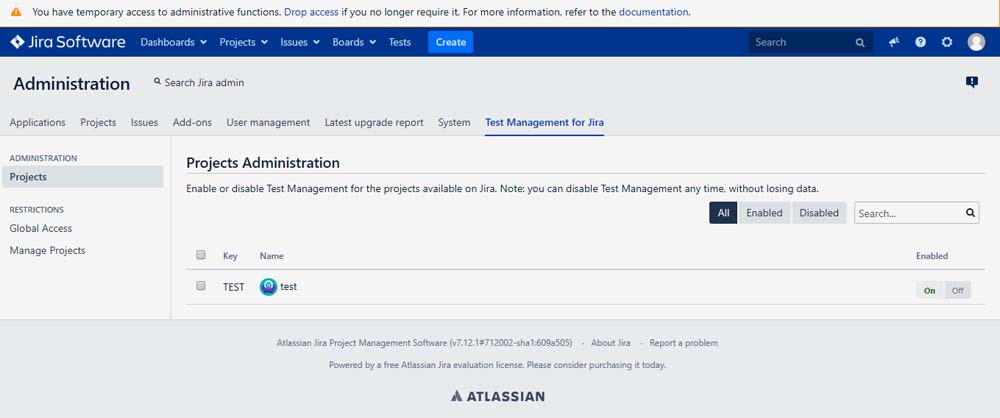Switch to the Issues admin tab
This screenshot has height=418, width=1000.
click(144, 123)
